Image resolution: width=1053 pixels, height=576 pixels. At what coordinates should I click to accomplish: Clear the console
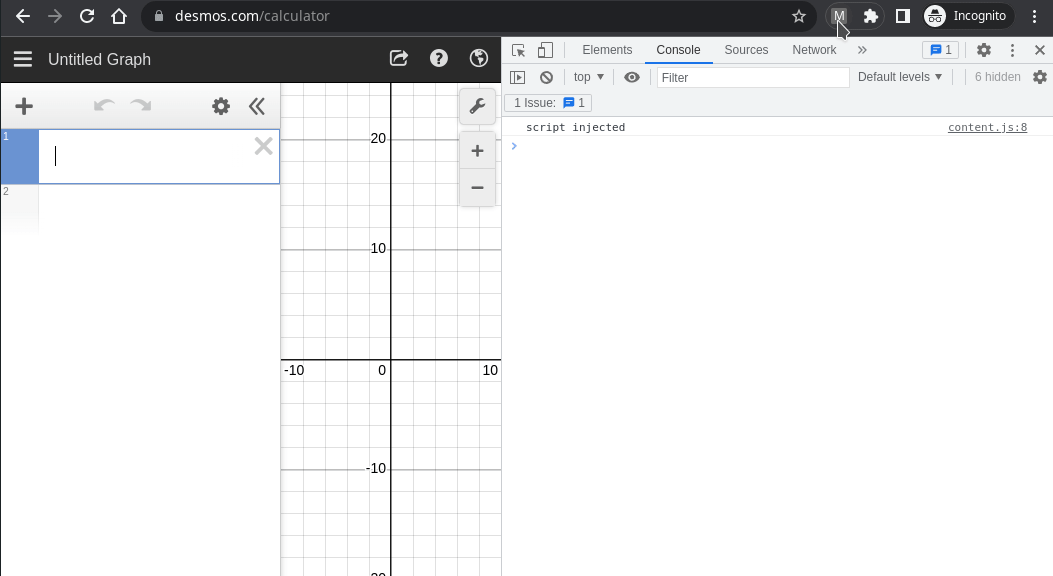click(547, 77)
